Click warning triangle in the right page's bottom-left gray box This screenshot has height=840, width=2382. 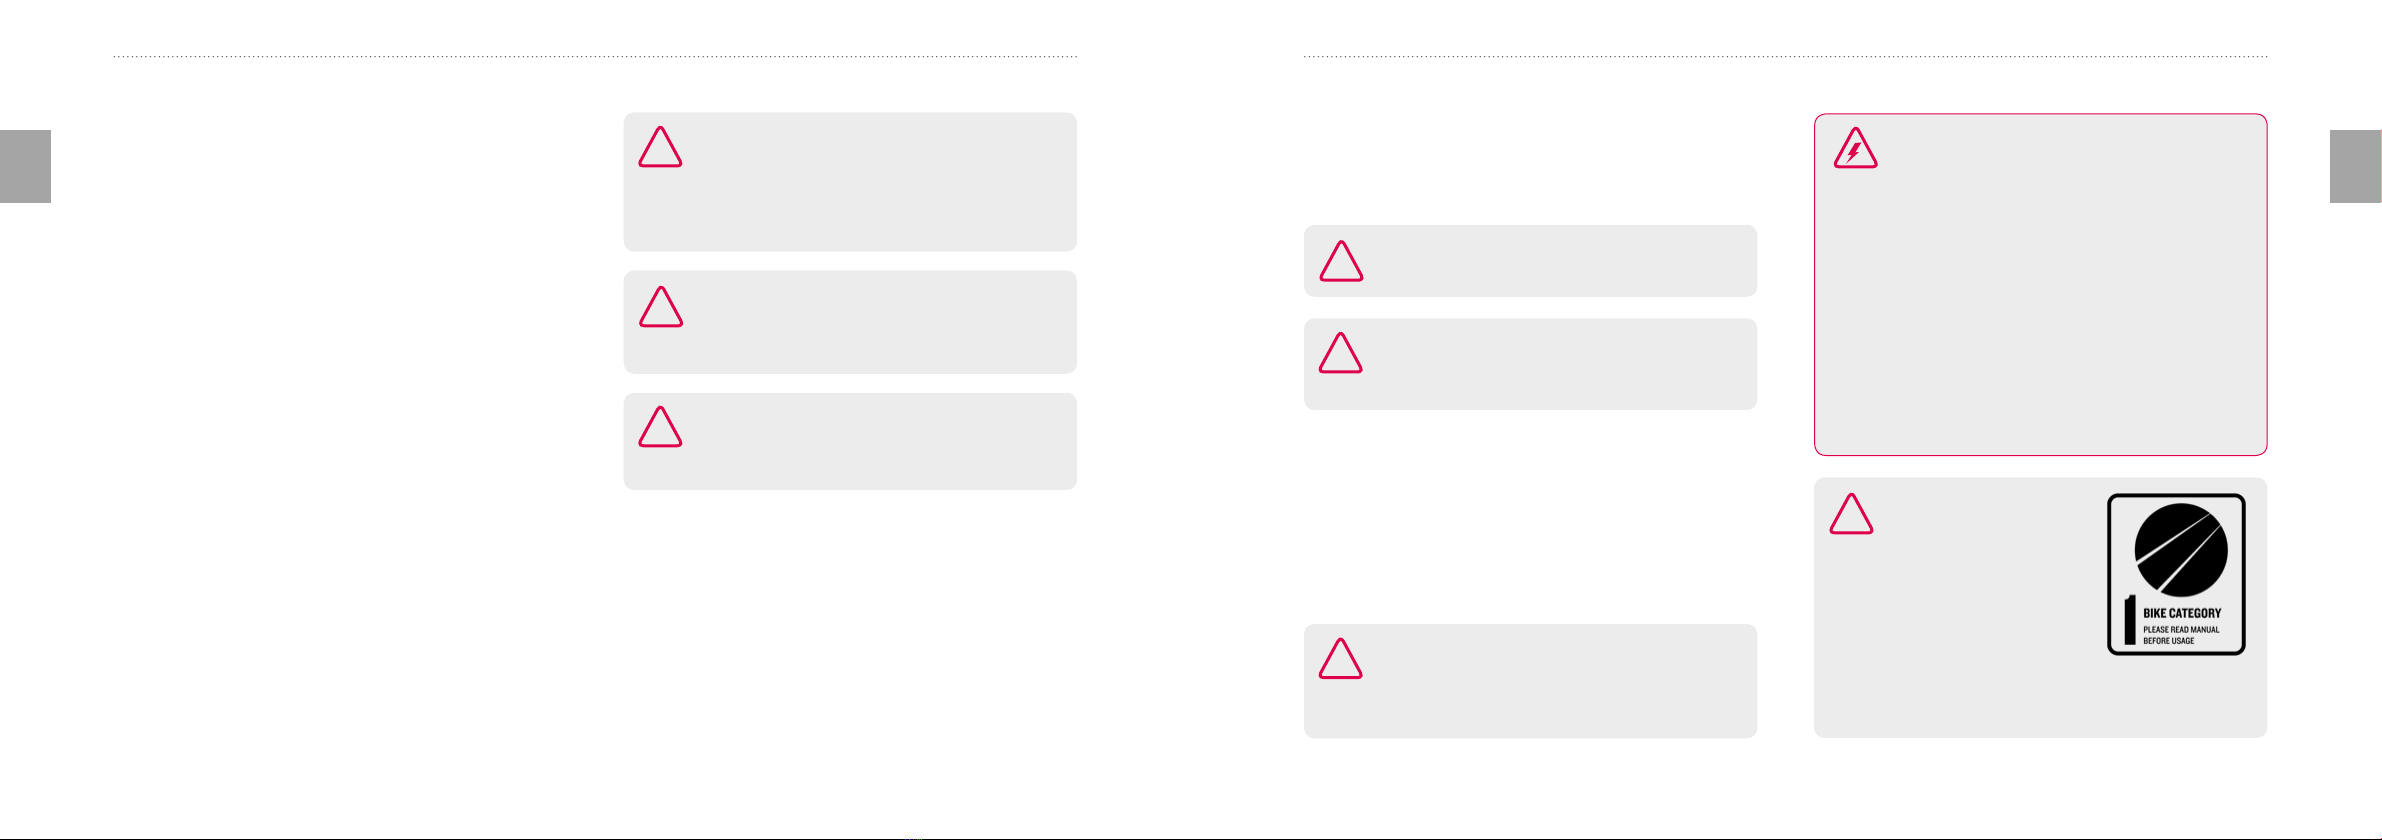click(1341, 658)
